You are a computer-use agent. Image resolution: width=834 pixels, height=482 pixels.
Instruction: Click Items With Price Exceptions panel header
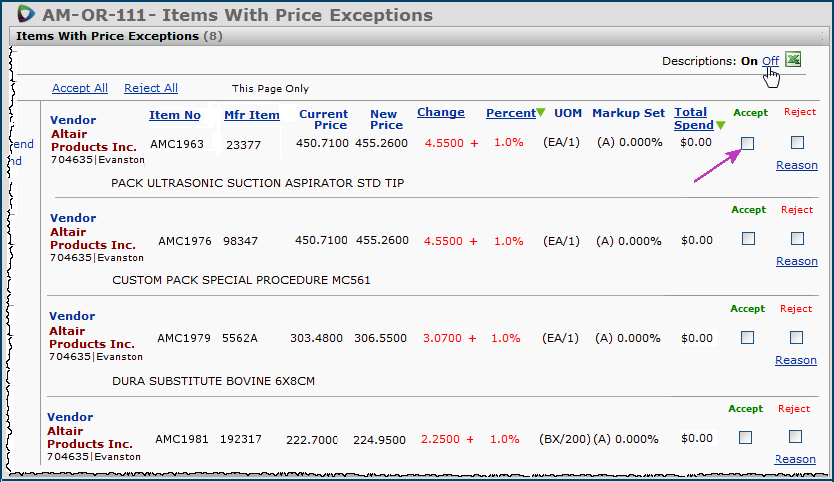pyautogui.click(x=108, y=36)
